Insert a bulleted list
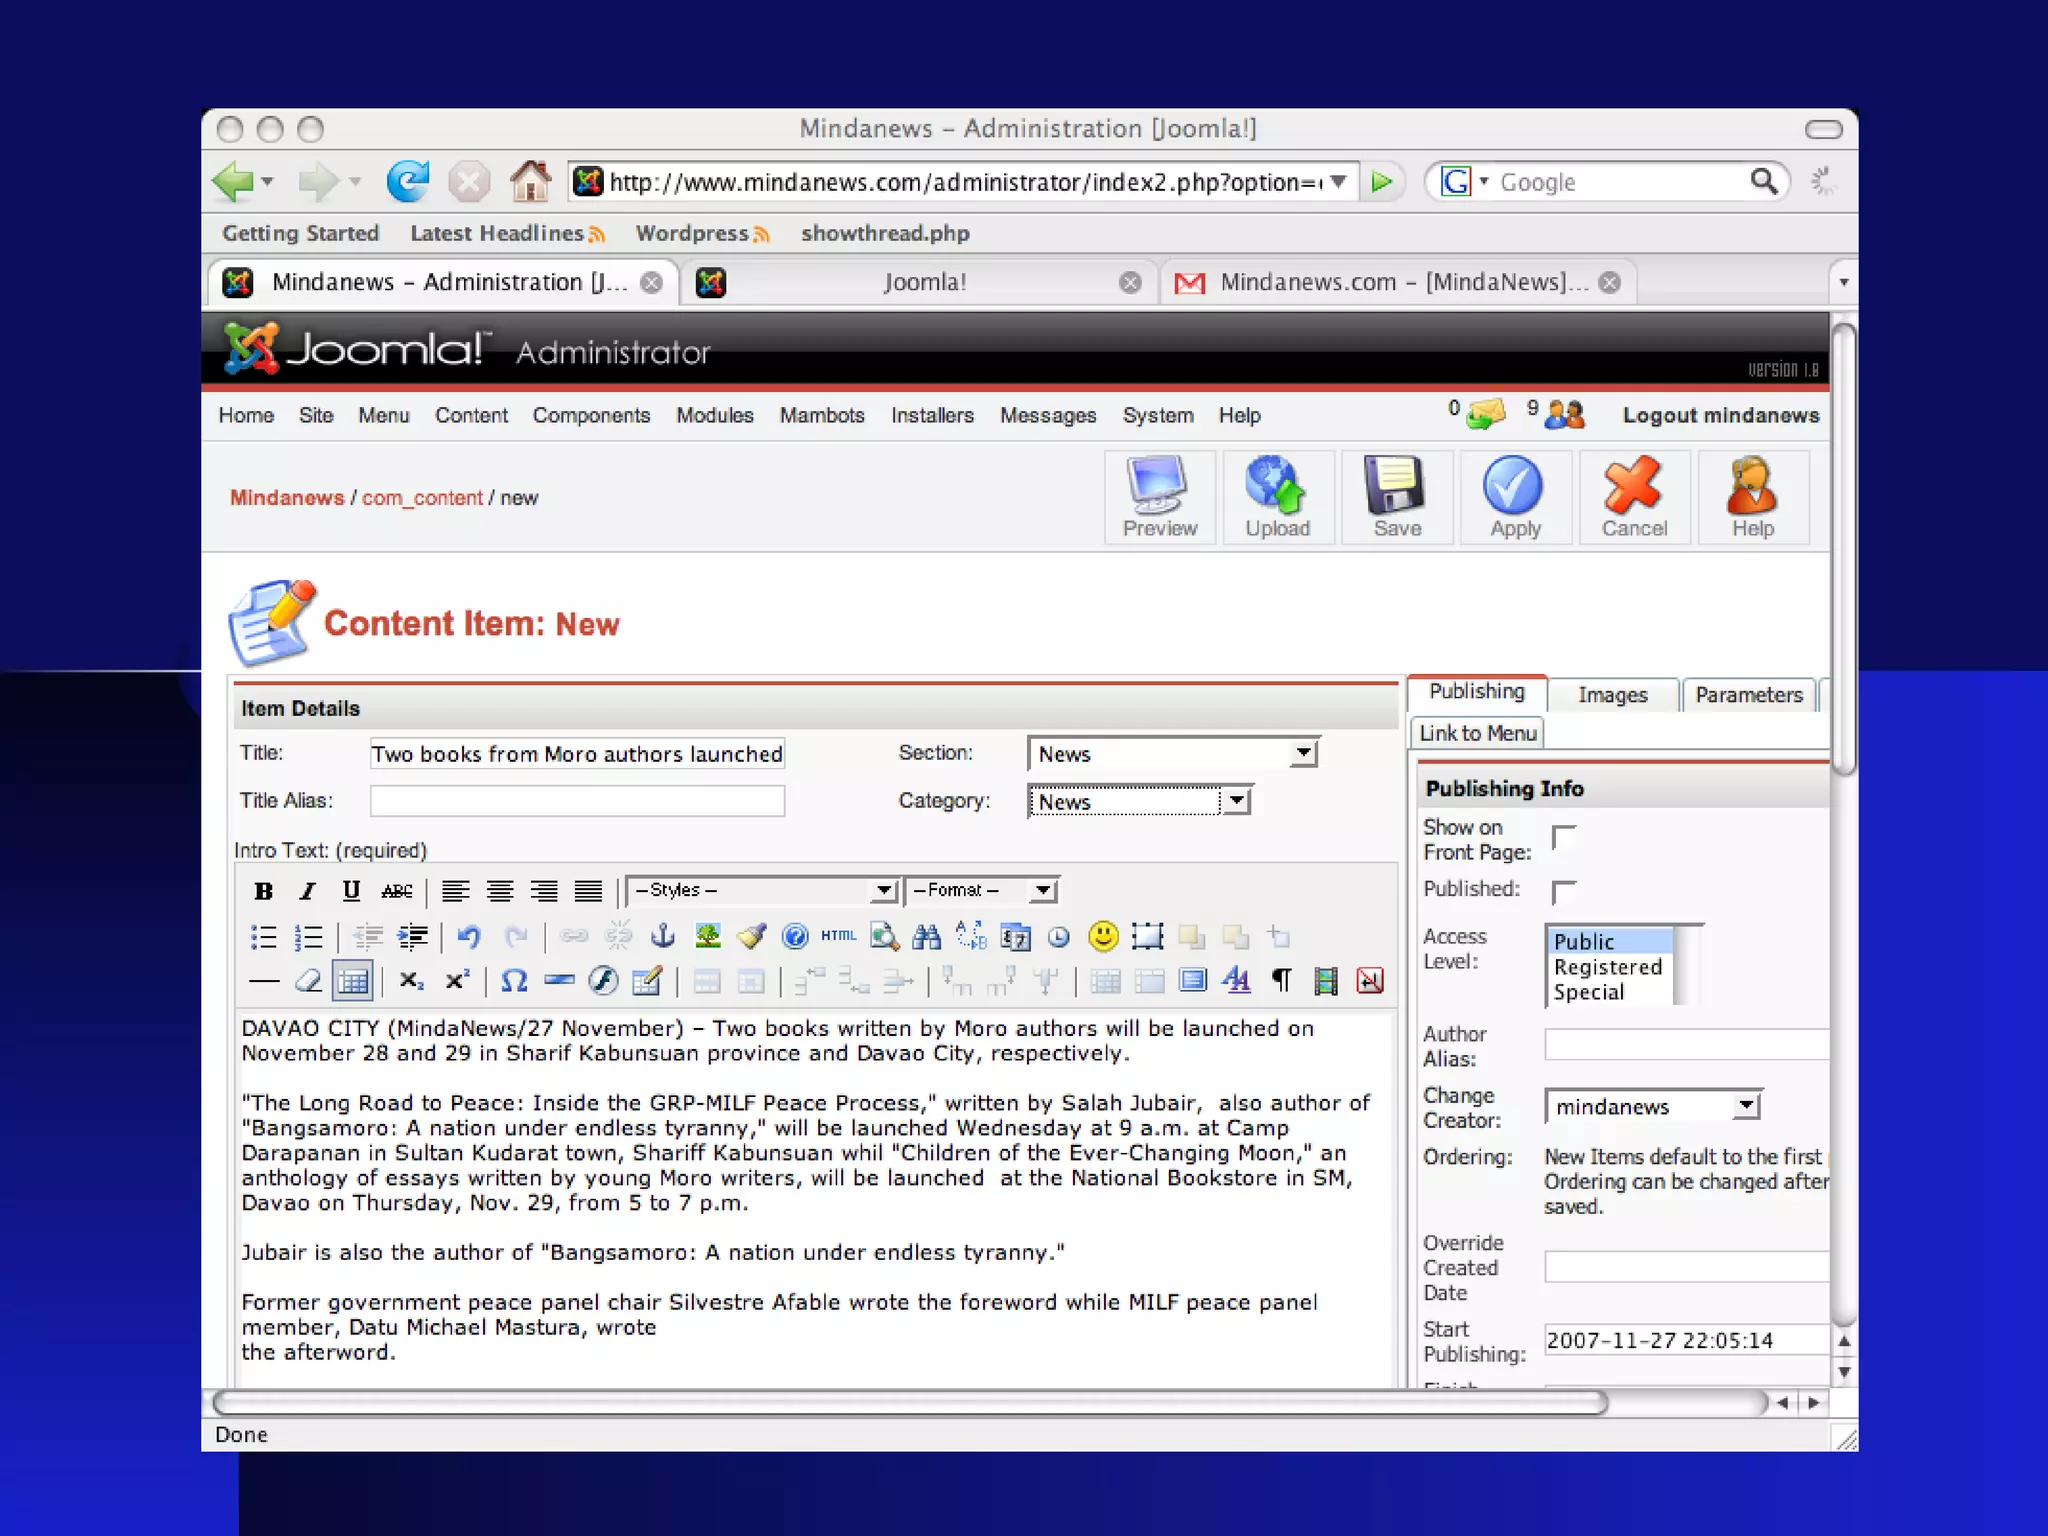The height and width of the screenshot is (1536, 2048). (264, 937)
